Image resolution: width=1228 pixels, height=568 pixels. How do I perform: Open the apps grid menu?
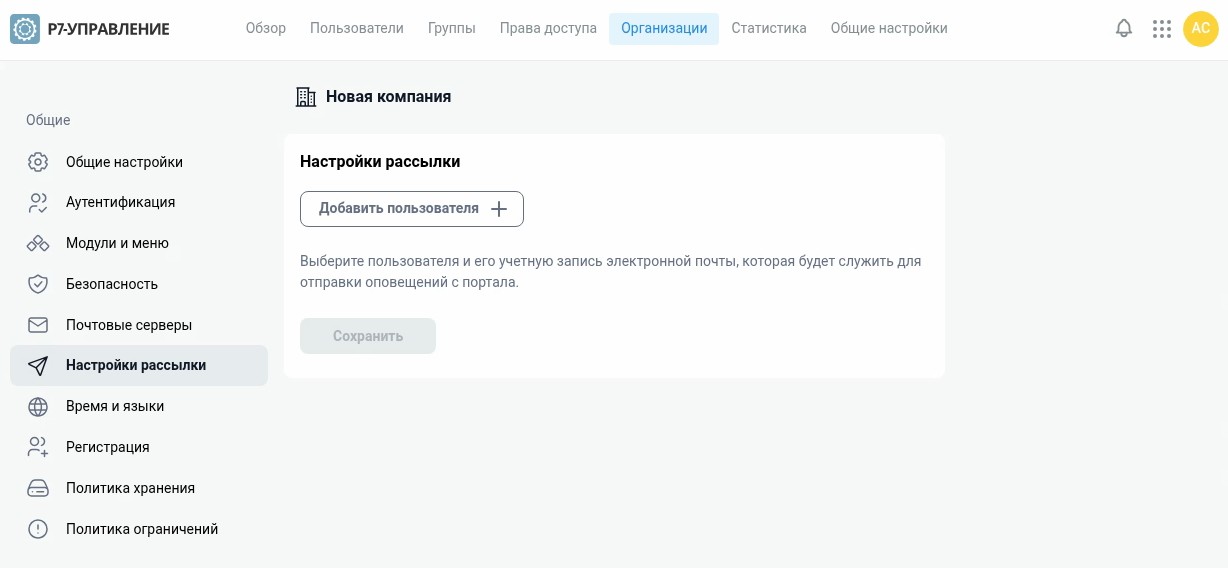pos(1161,29)
